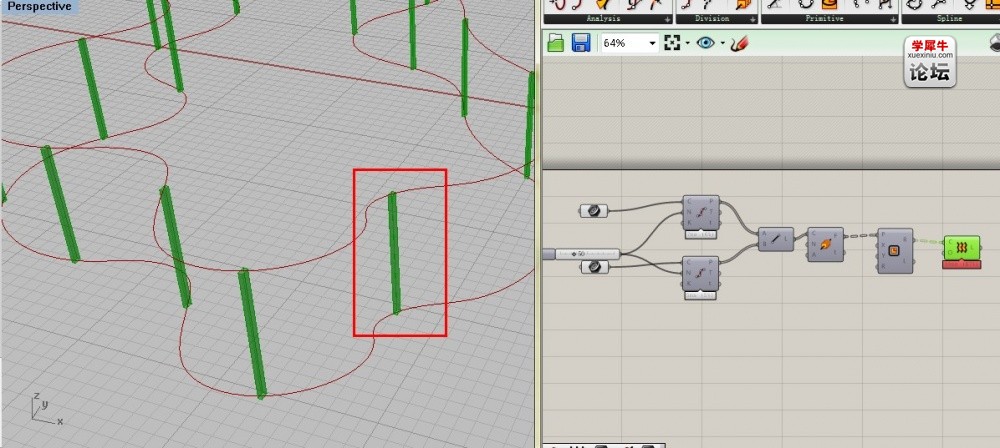Toggle the preview eye icon
The image size is (1000, 448).
tap(705, 43)
